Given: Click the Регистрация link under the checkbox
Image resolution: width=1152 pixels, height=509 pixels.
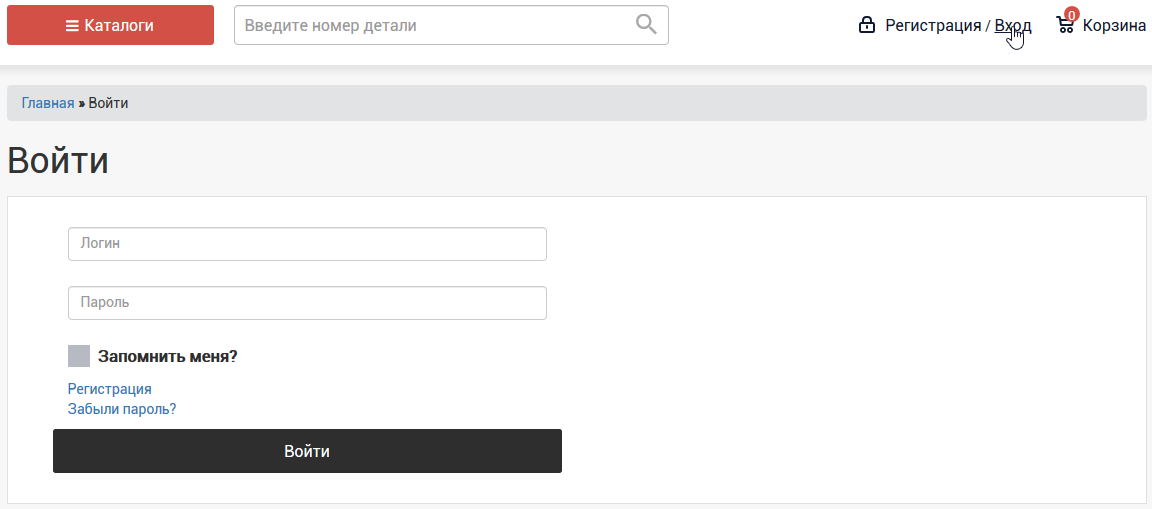Looking at the screenshot, I should click(110, 389).
